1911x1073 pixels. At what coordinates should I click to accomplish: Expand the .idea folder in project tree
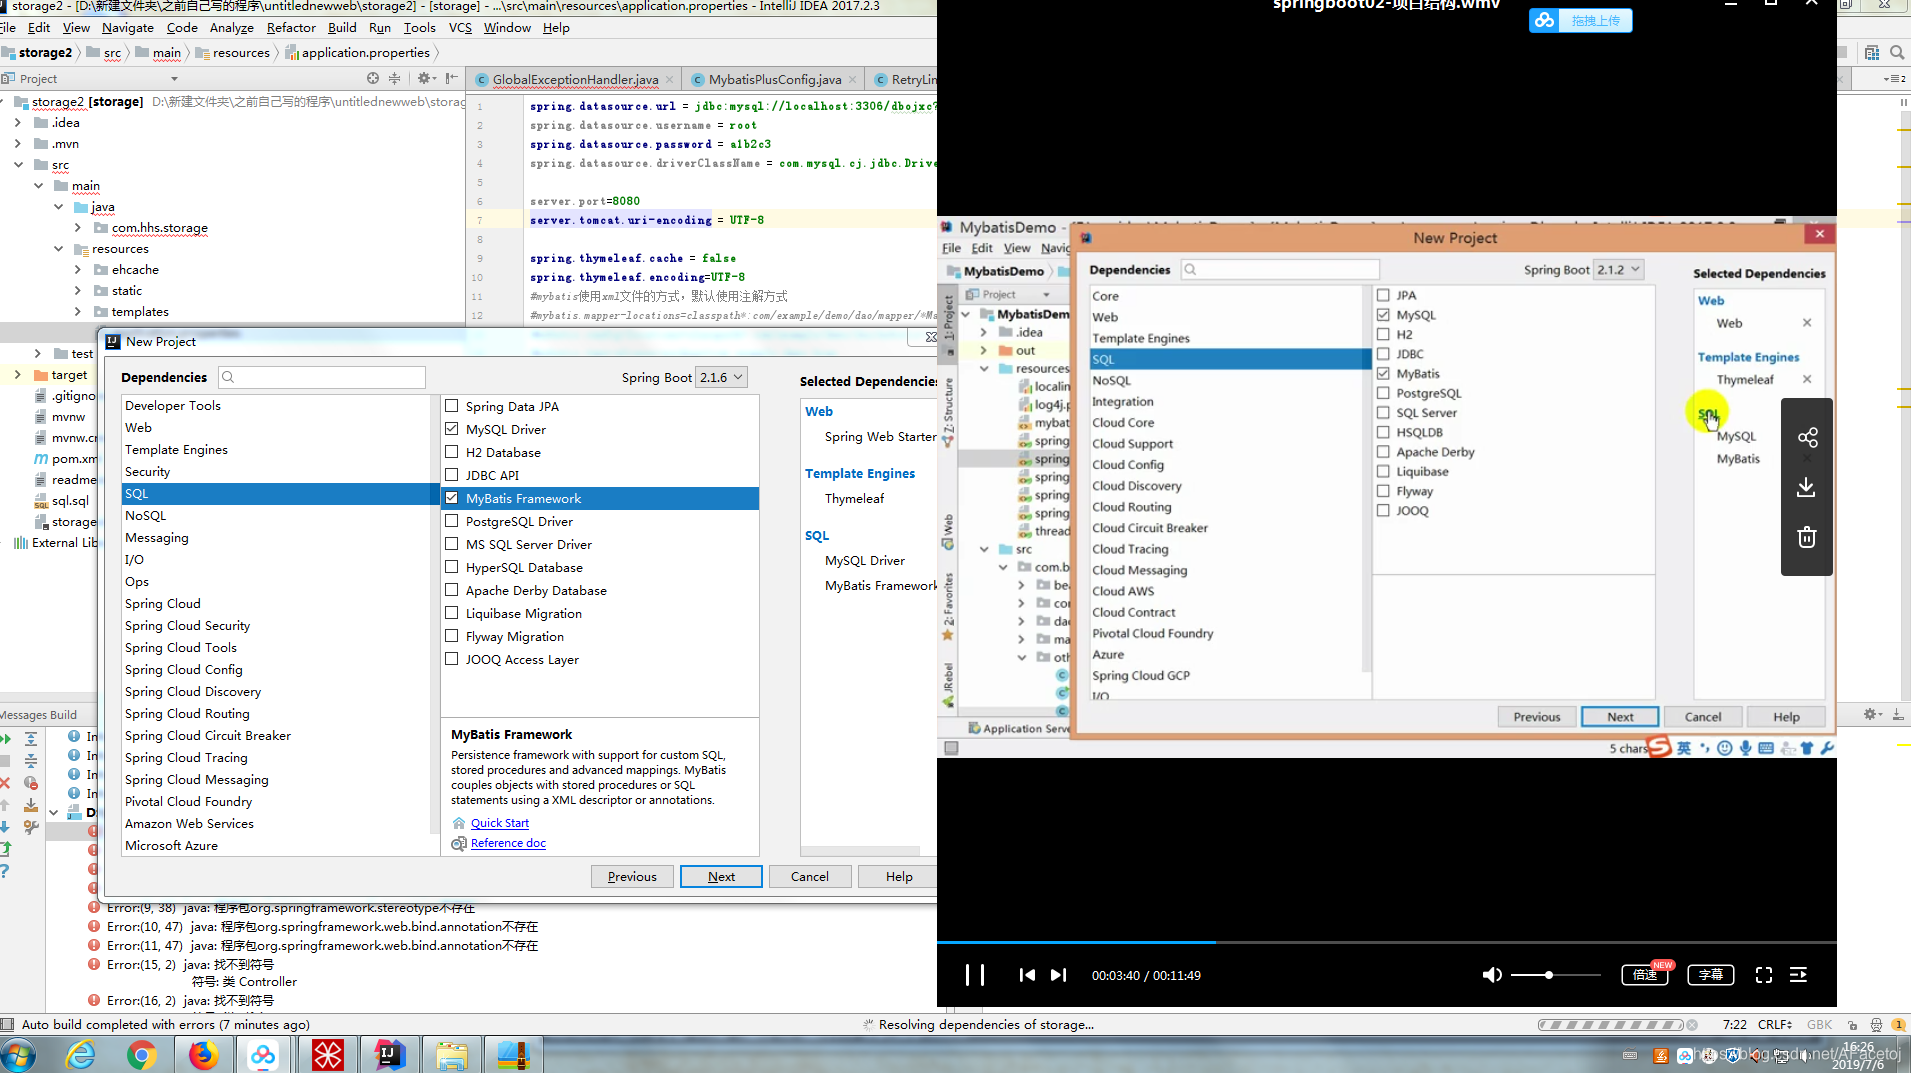[x=18, y=122]
